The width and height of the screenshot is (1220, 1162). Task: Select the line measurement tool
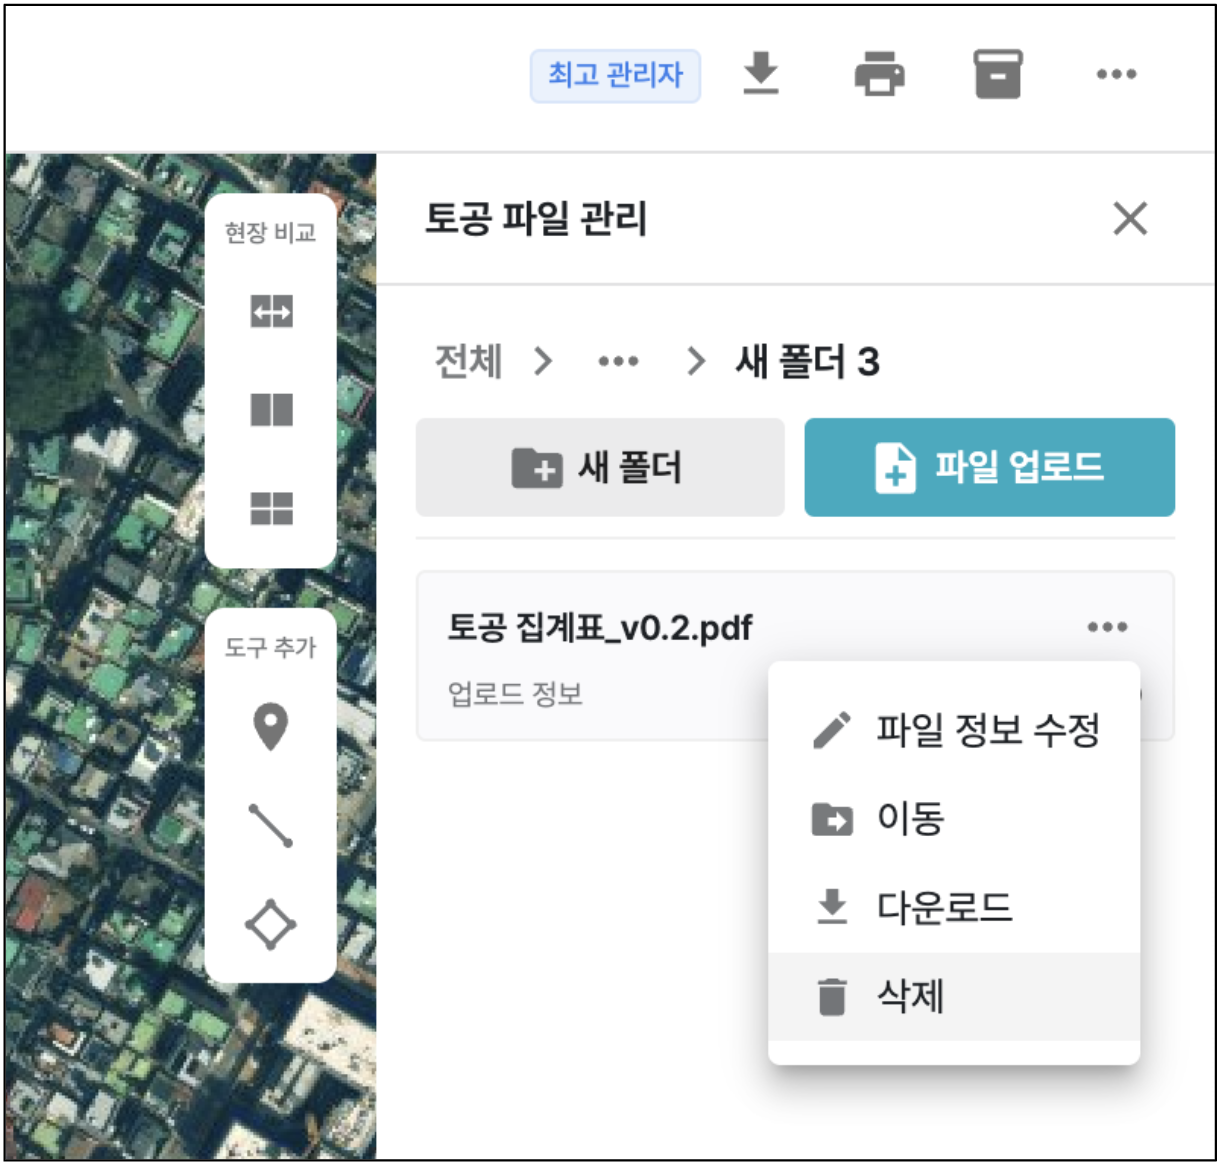271,825
